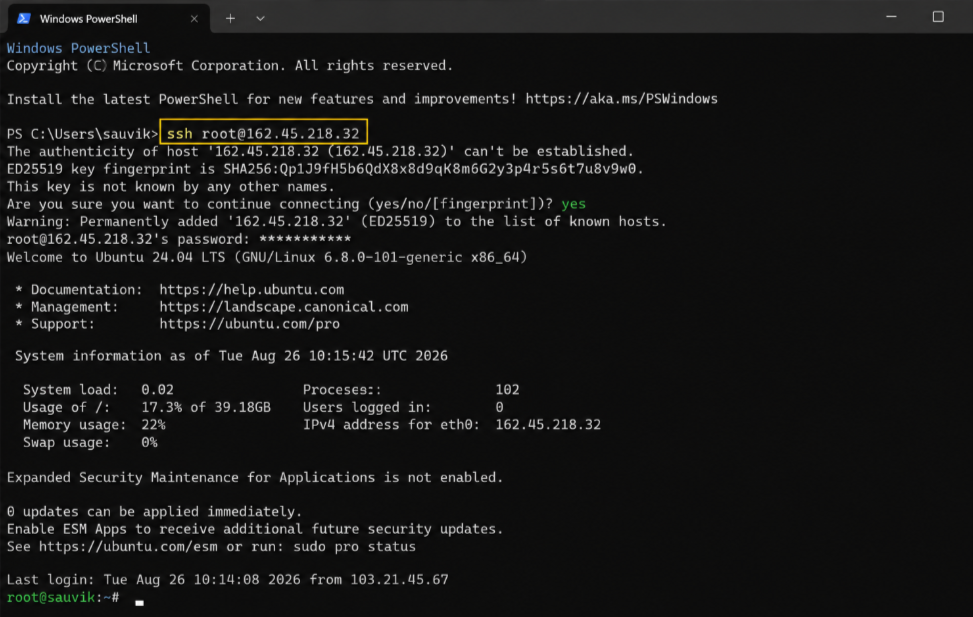The image size is (973, 617).
Task: Select the Windows PowerShell tab
Action: pos(109,18)
